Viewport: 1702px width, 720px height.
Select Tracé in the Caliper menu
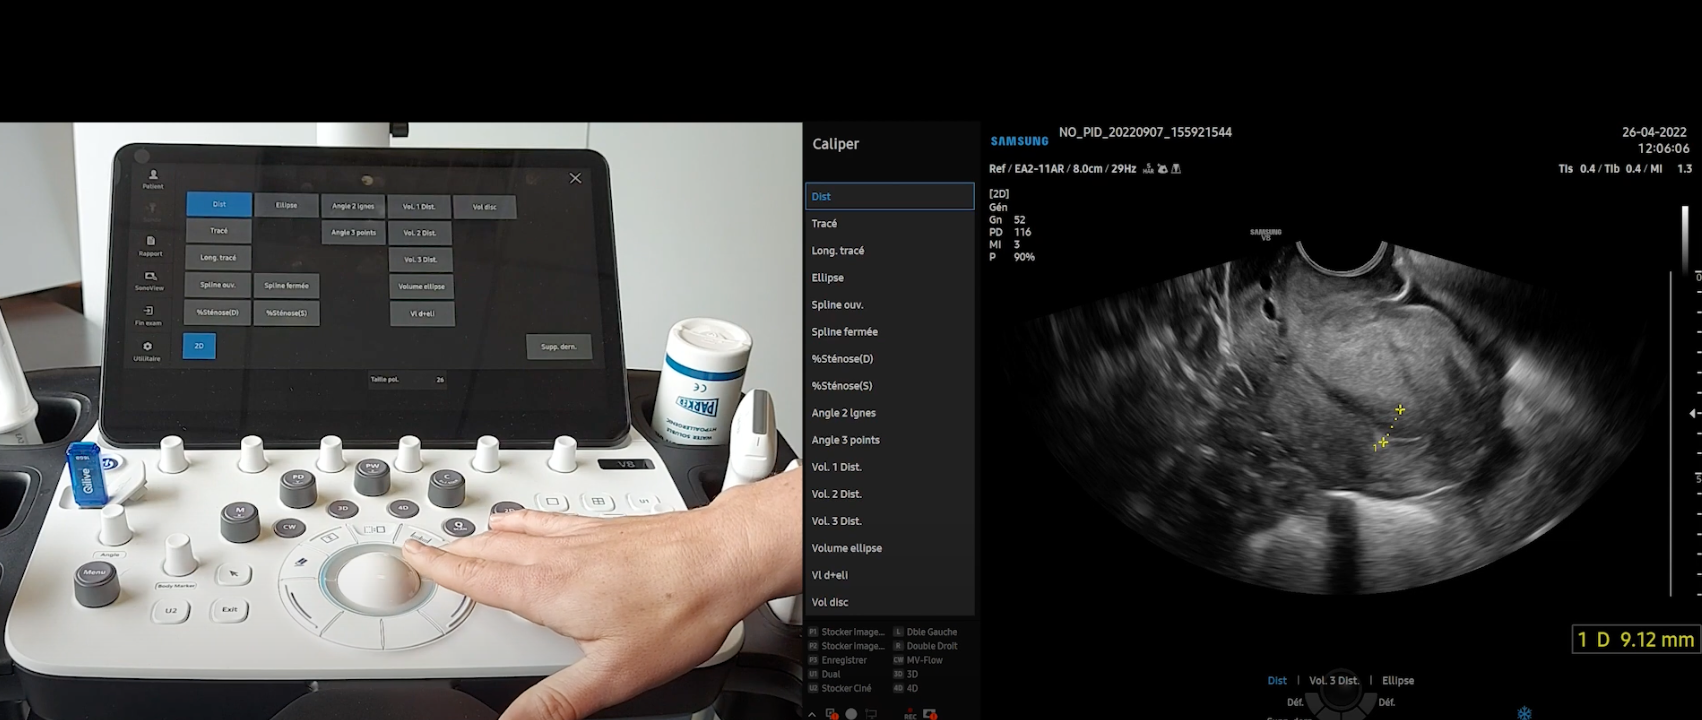point(890,223)
